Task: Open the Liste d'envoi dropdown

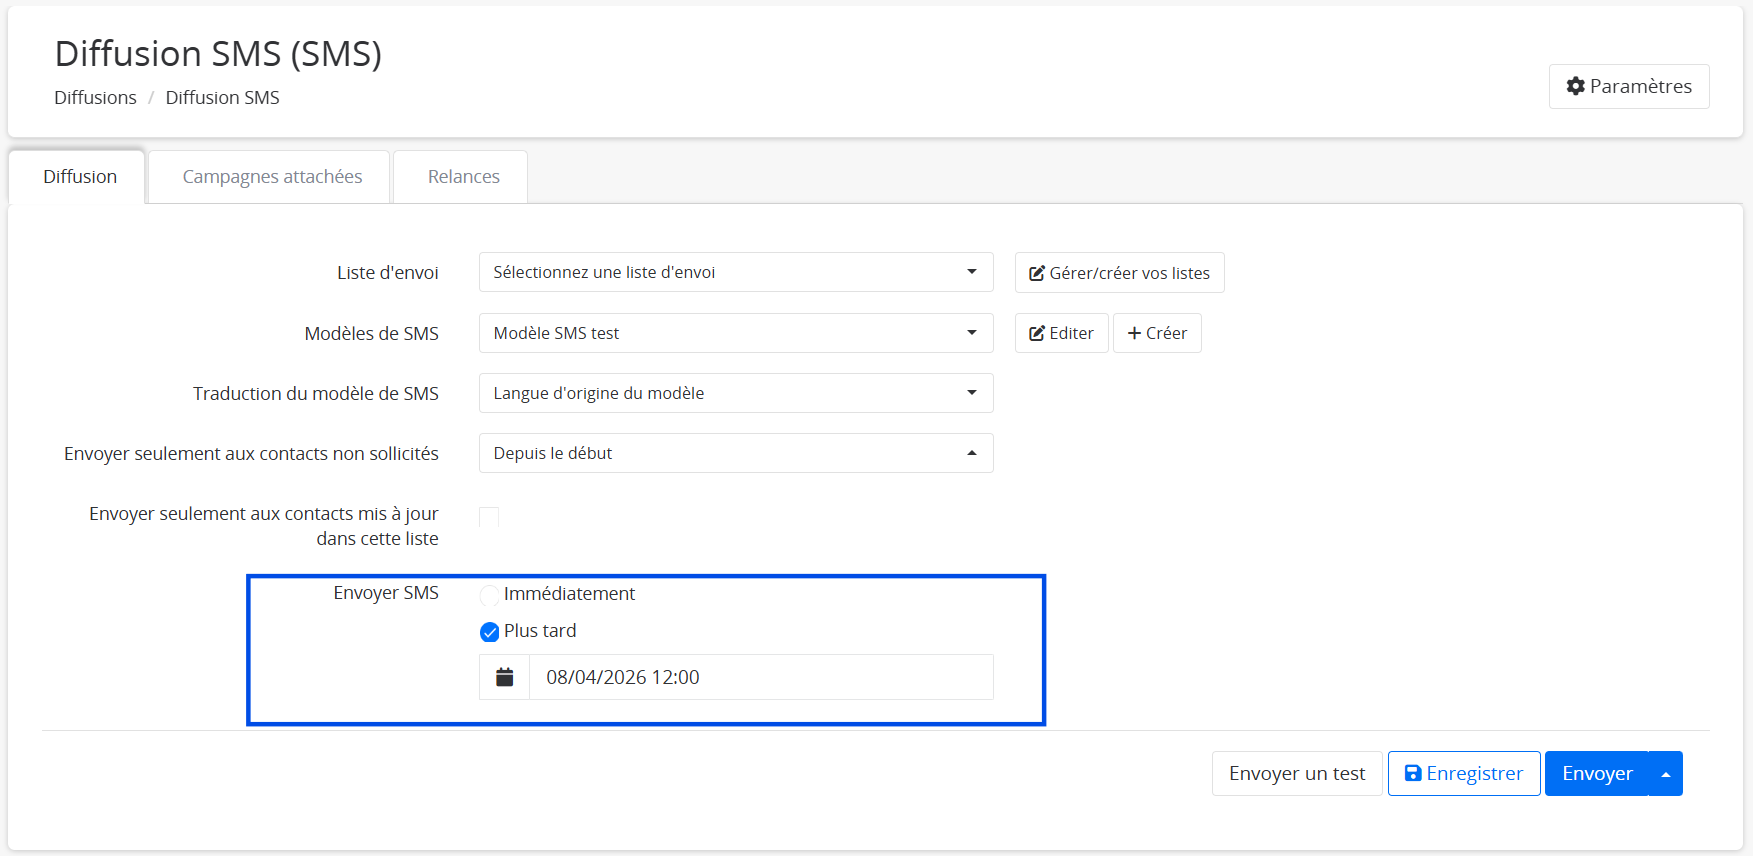Action: tap(735, 272)
